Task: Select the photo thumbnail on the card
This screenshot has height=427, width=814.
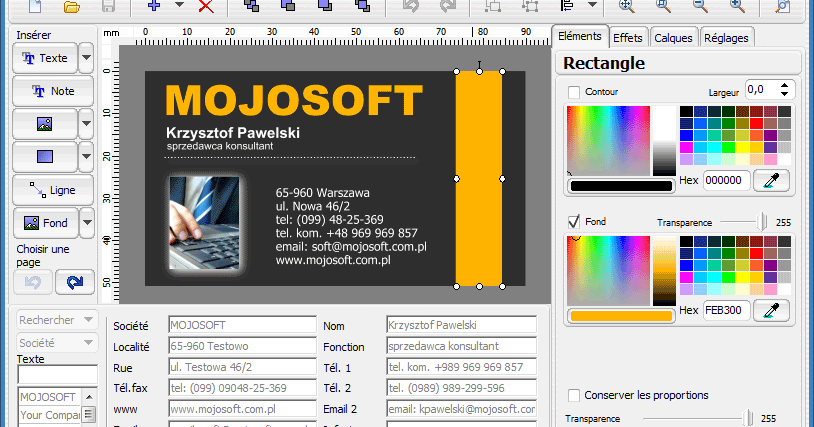Action: coord(205,223)
